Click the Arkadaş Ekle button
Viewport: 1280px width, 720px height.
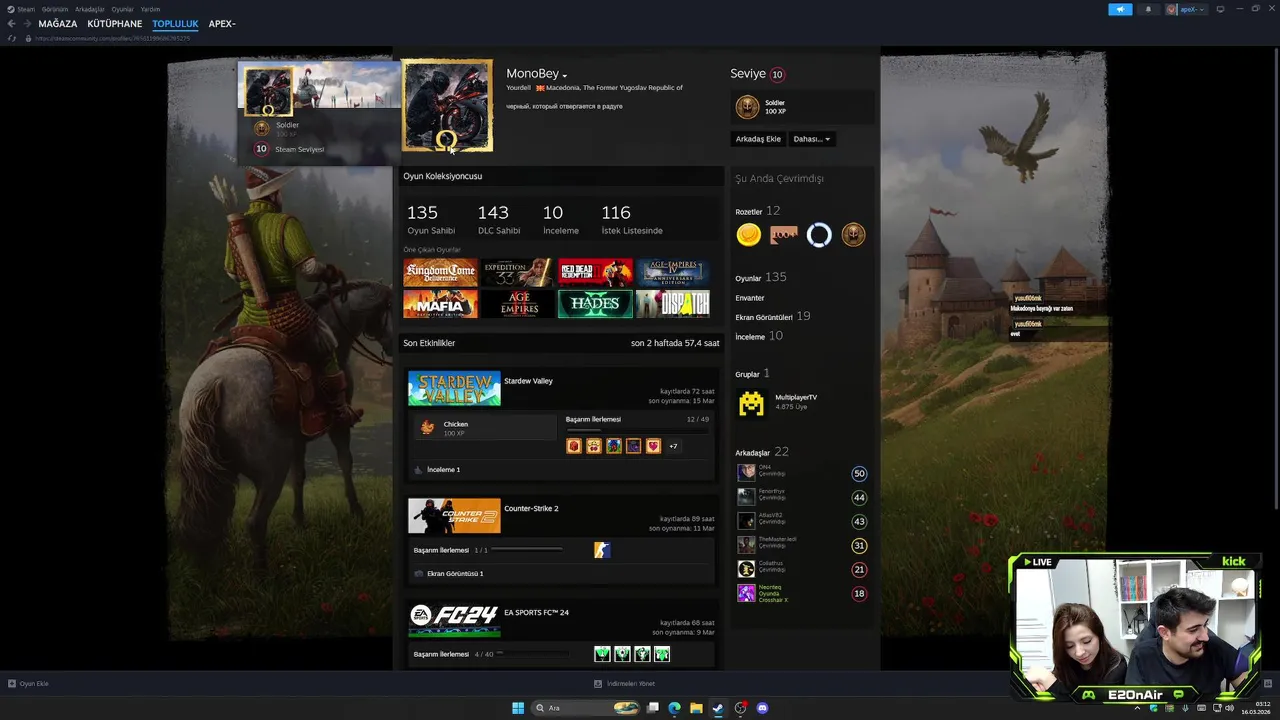pyautogui.click(x=758, y=139)
